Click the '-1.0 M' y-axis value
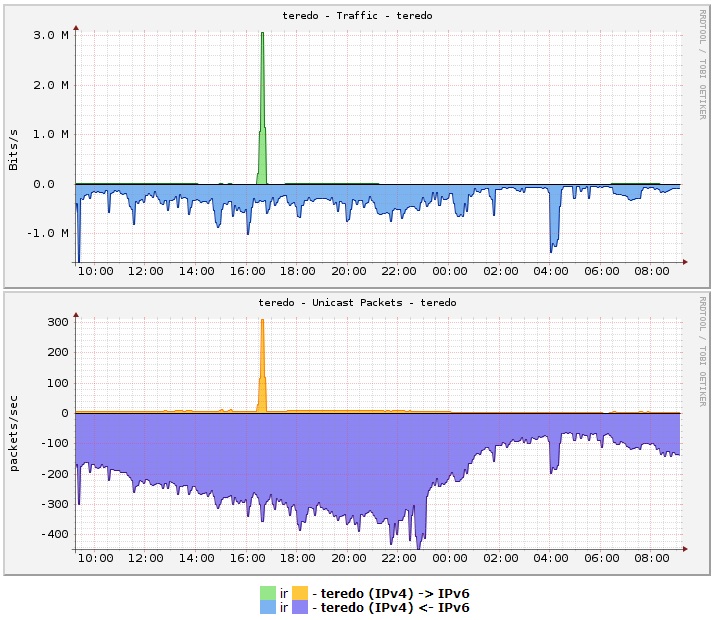Screen dimensions: 714x620 (47, 234)
